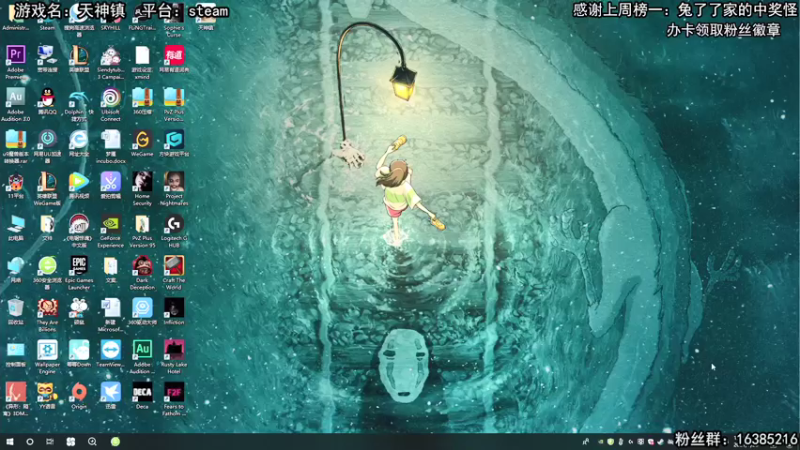Image resolution: width=800 pixels, height=450 pixels.
Task: Open the Control Panel (控制面板) icon
Action: (x=15, y=351)
